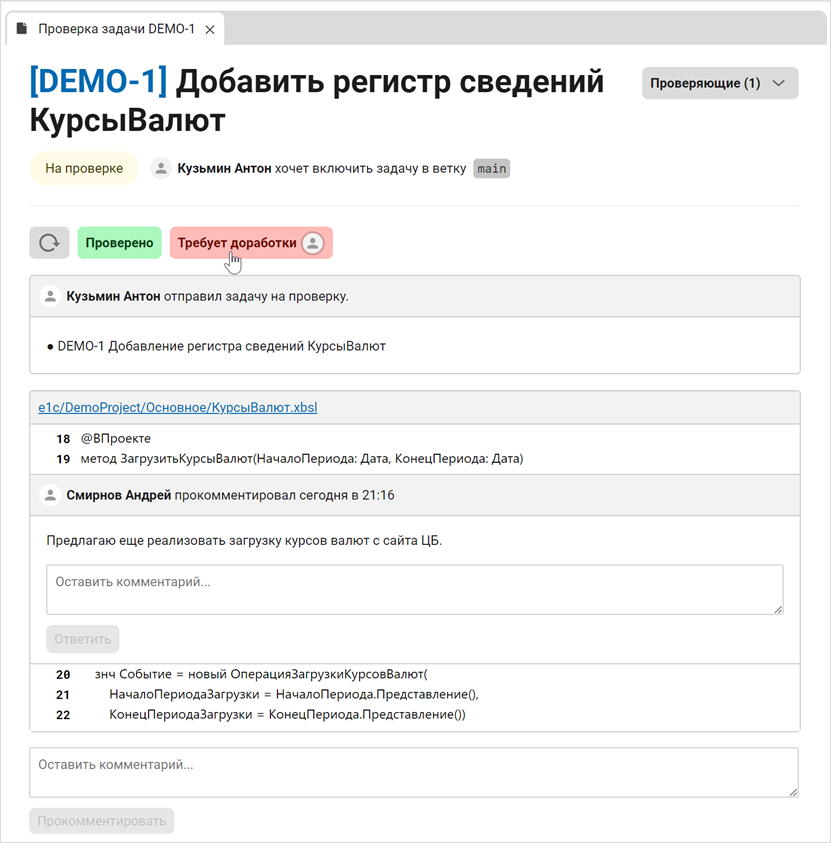Click the avatar next to 'отправил задачу на проверку'

point(50,296)
